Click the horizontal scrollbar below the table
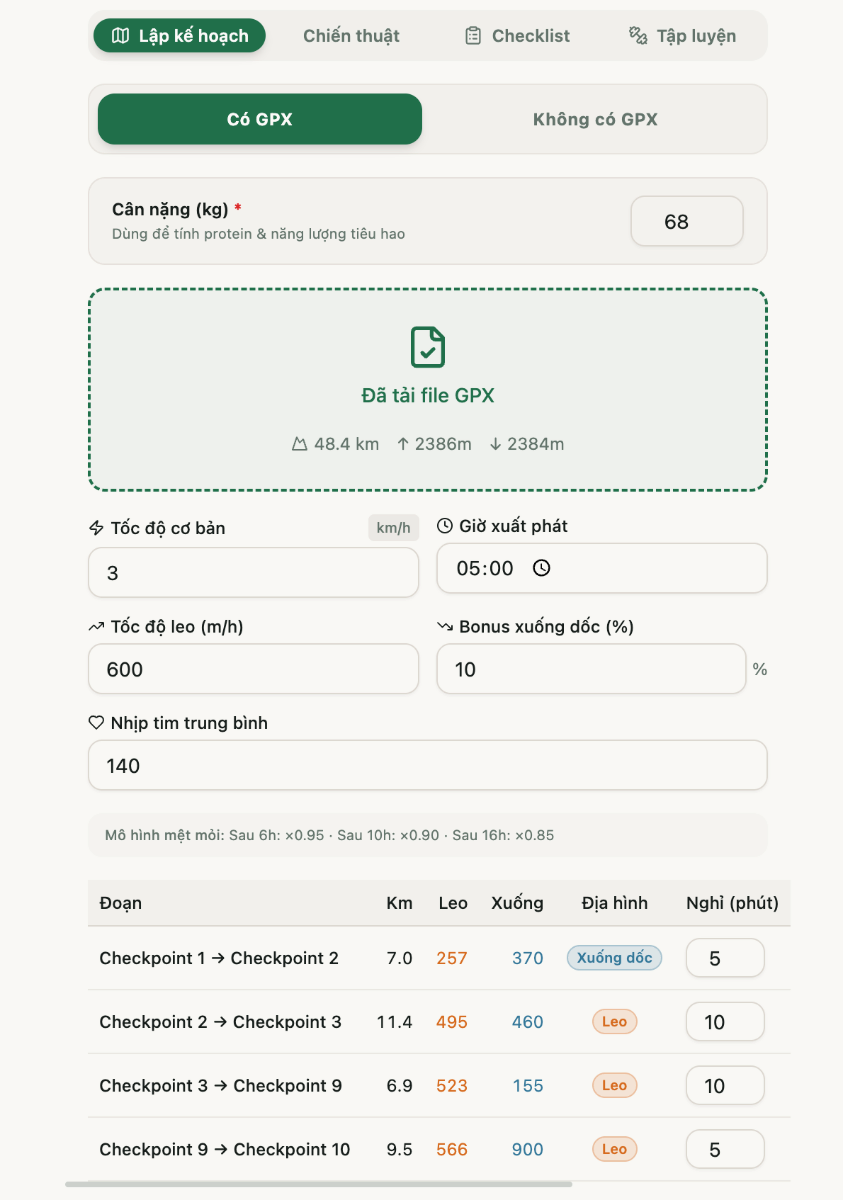The image size is (843, 1200). [319, 1184]
